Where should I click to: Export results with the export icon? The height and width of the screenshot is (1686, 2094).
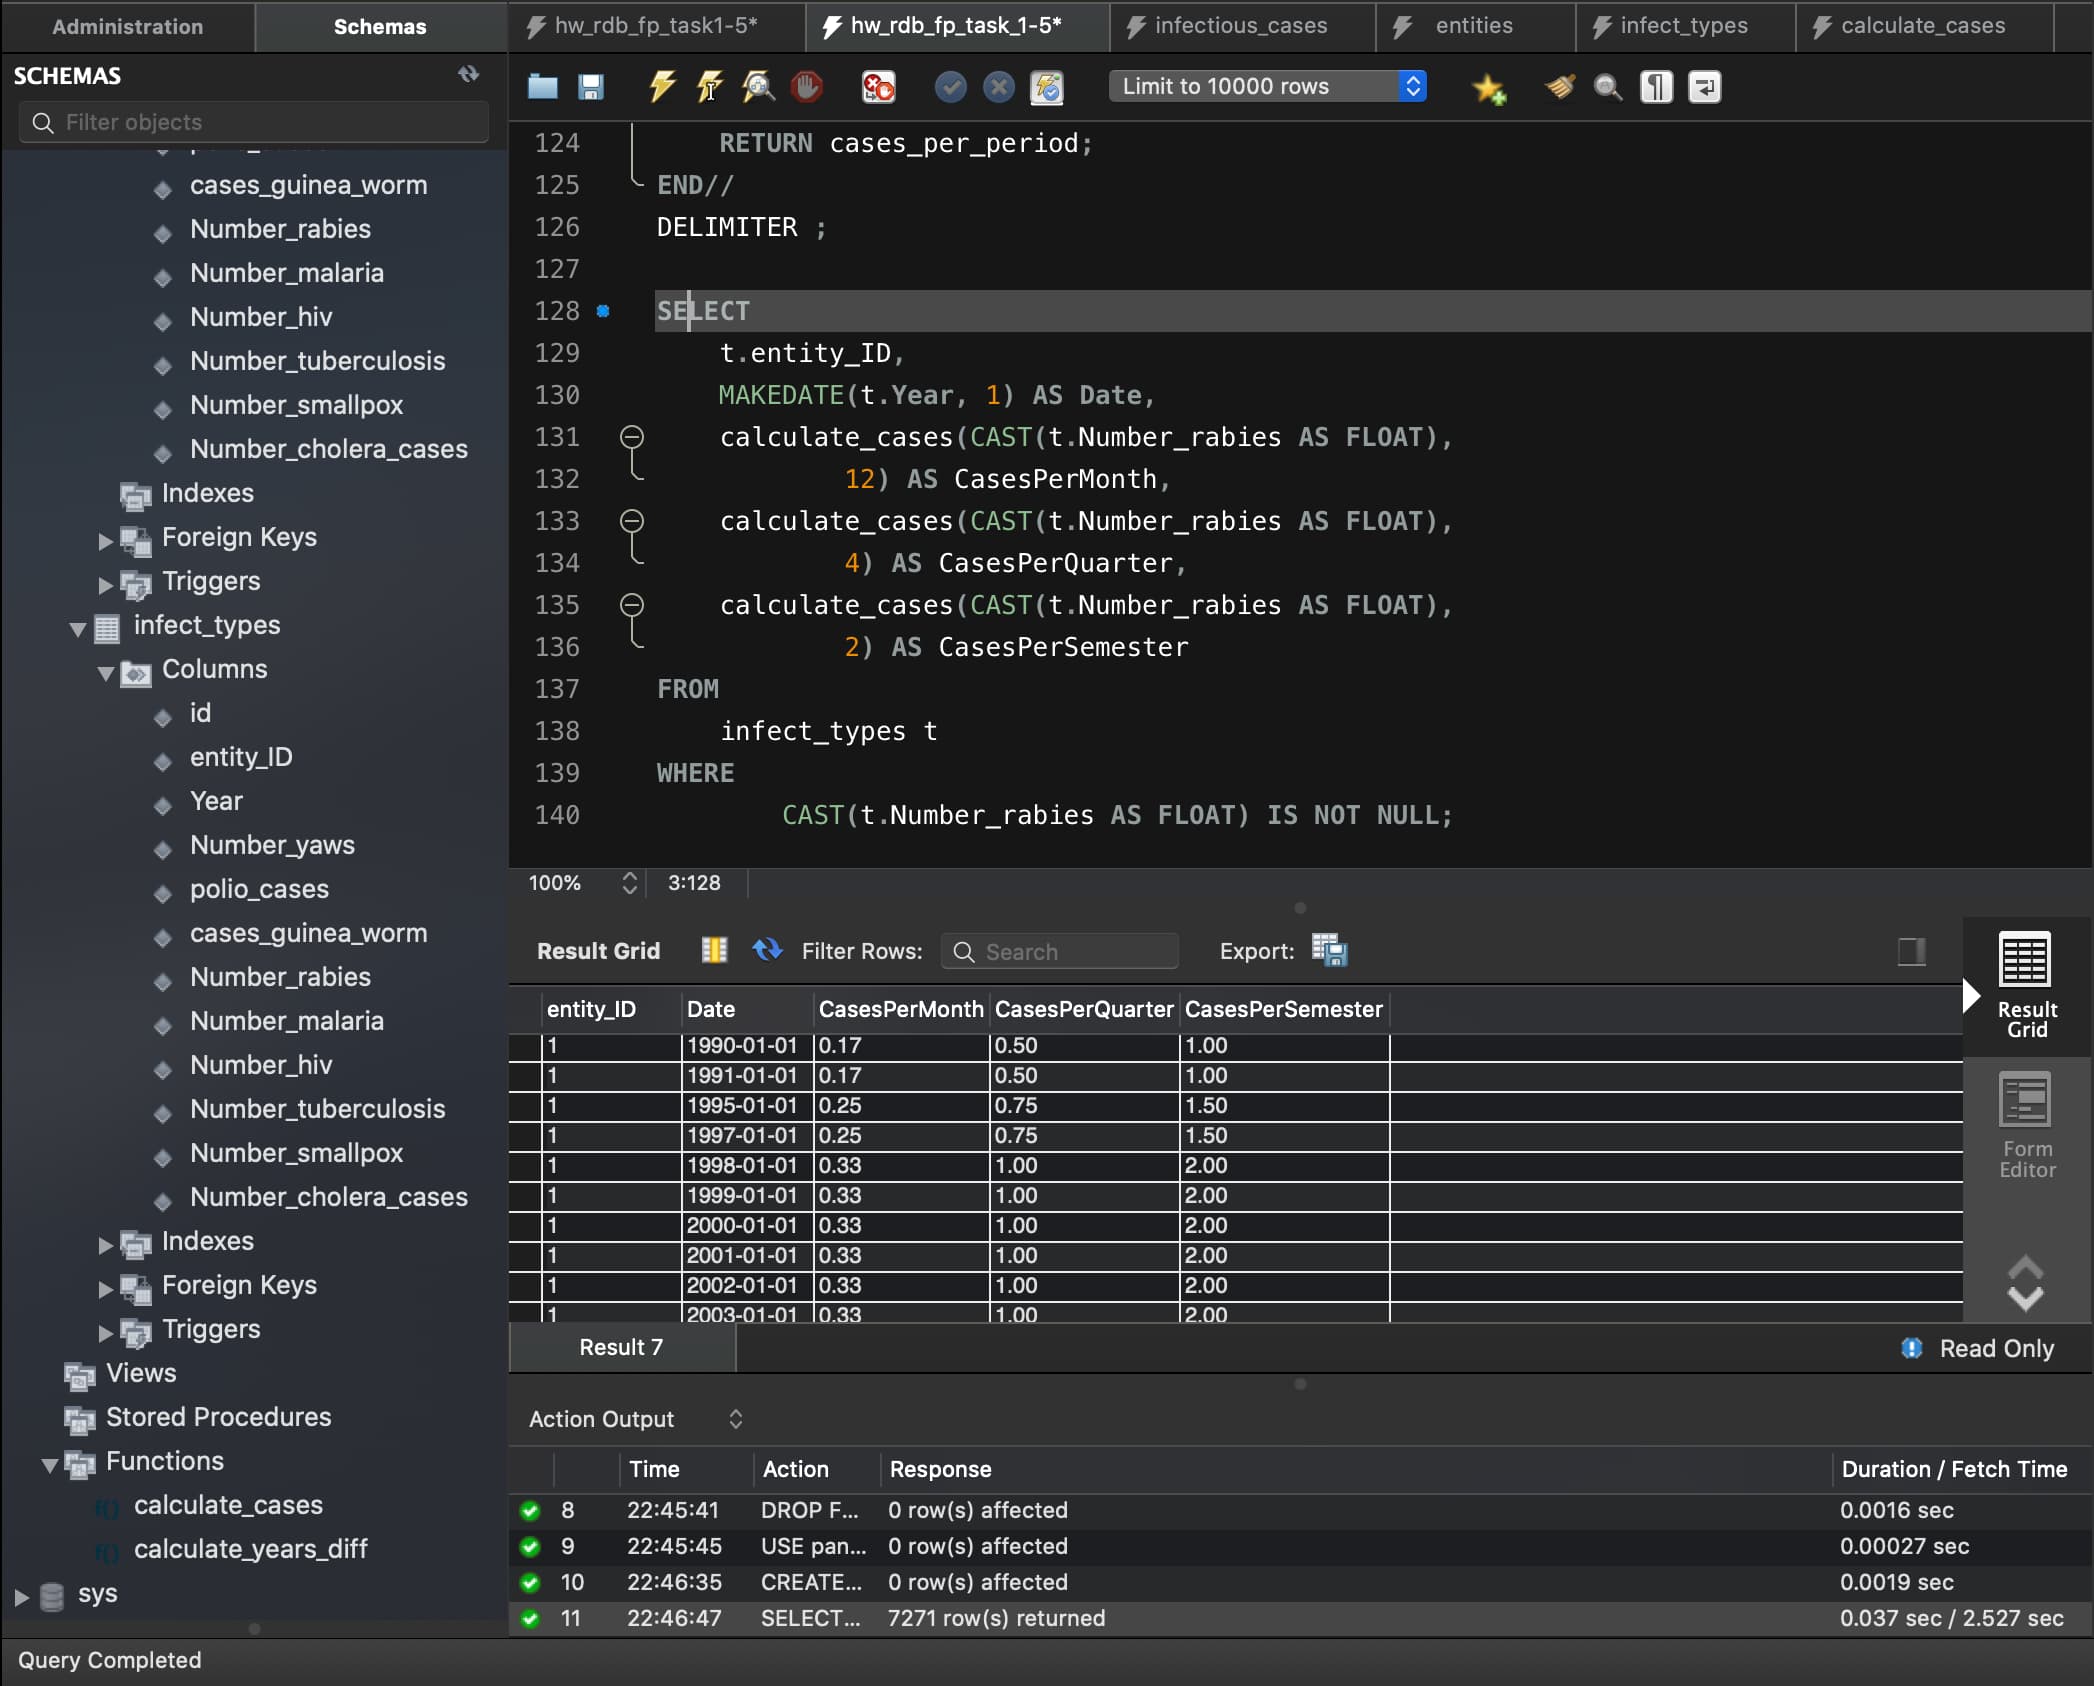click(x=1329, y=950)
